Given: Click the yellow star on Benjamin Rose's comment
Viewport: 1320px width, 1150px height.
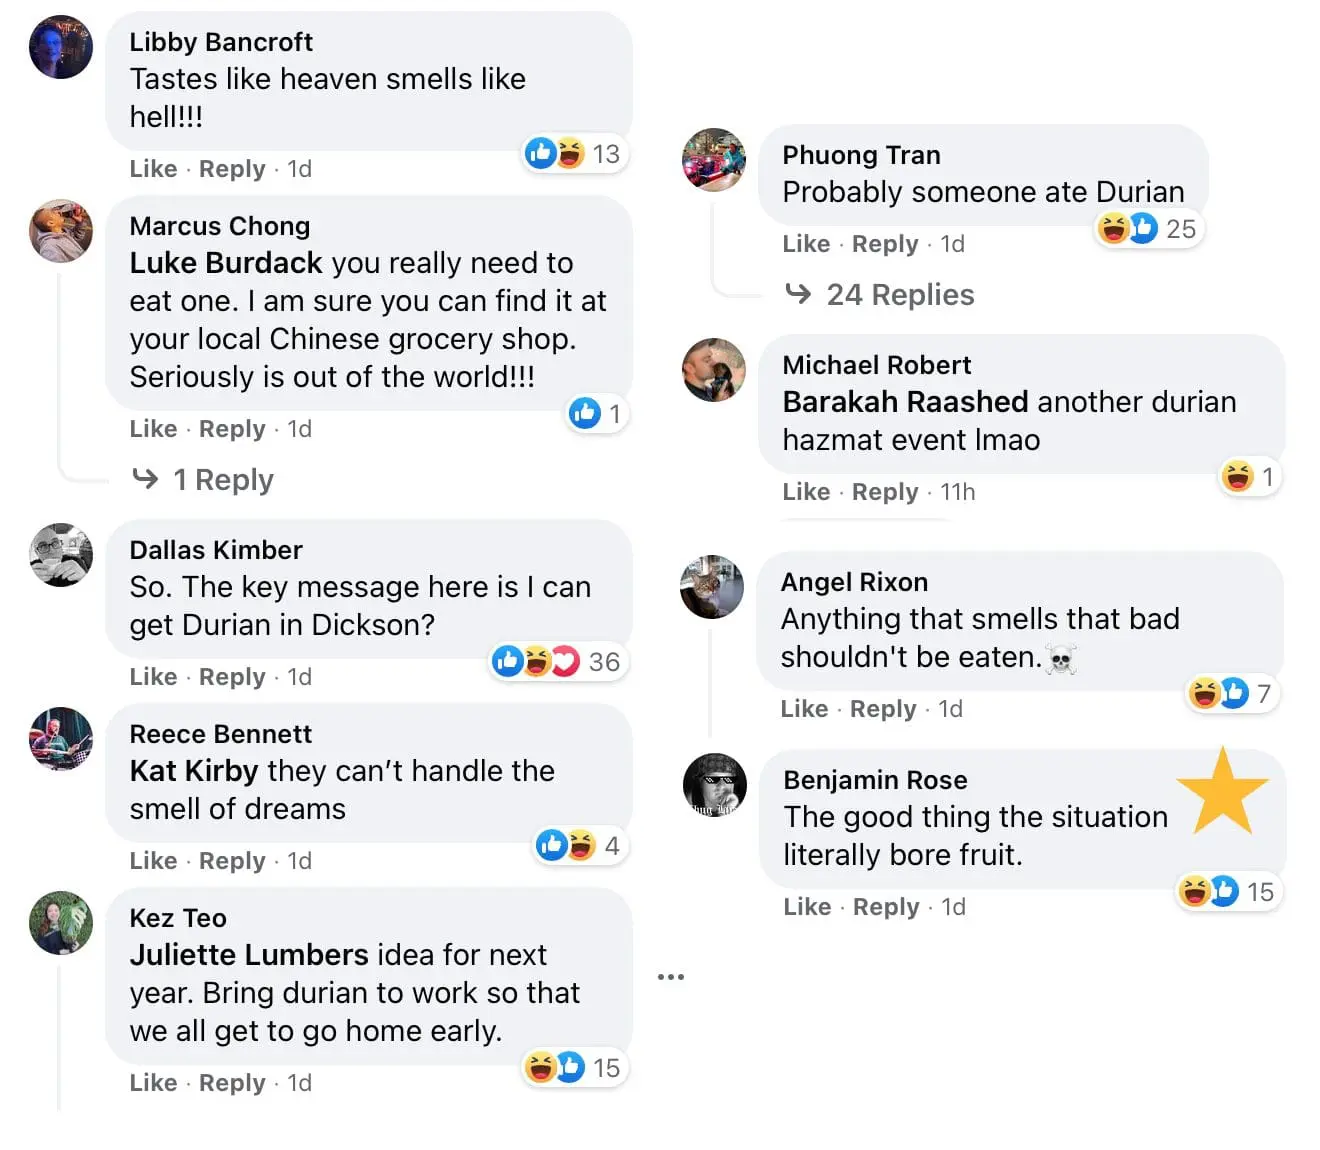Looking at the screenshot, I should [x=1223, y=792].
